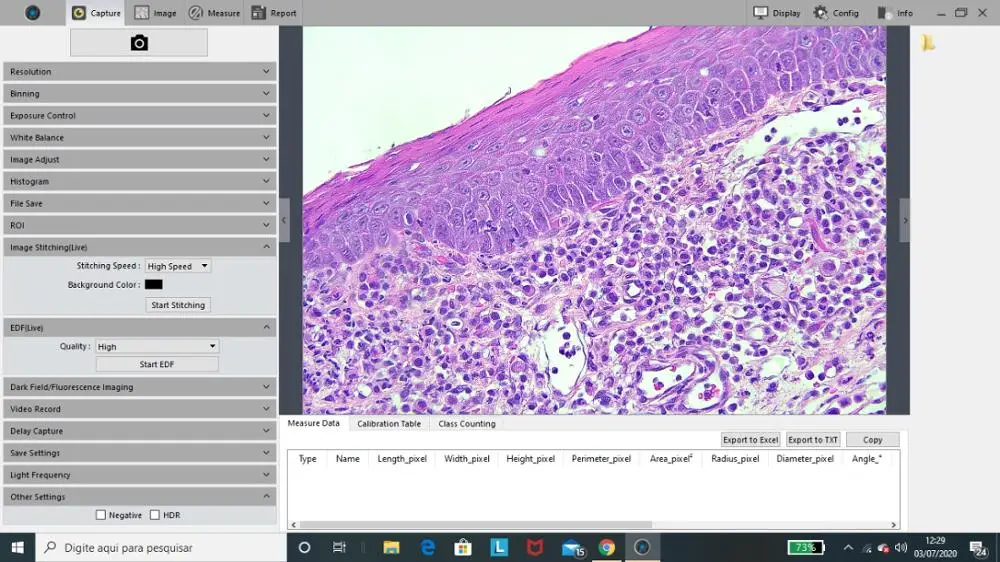Click the Length_pixel column header

402,459
